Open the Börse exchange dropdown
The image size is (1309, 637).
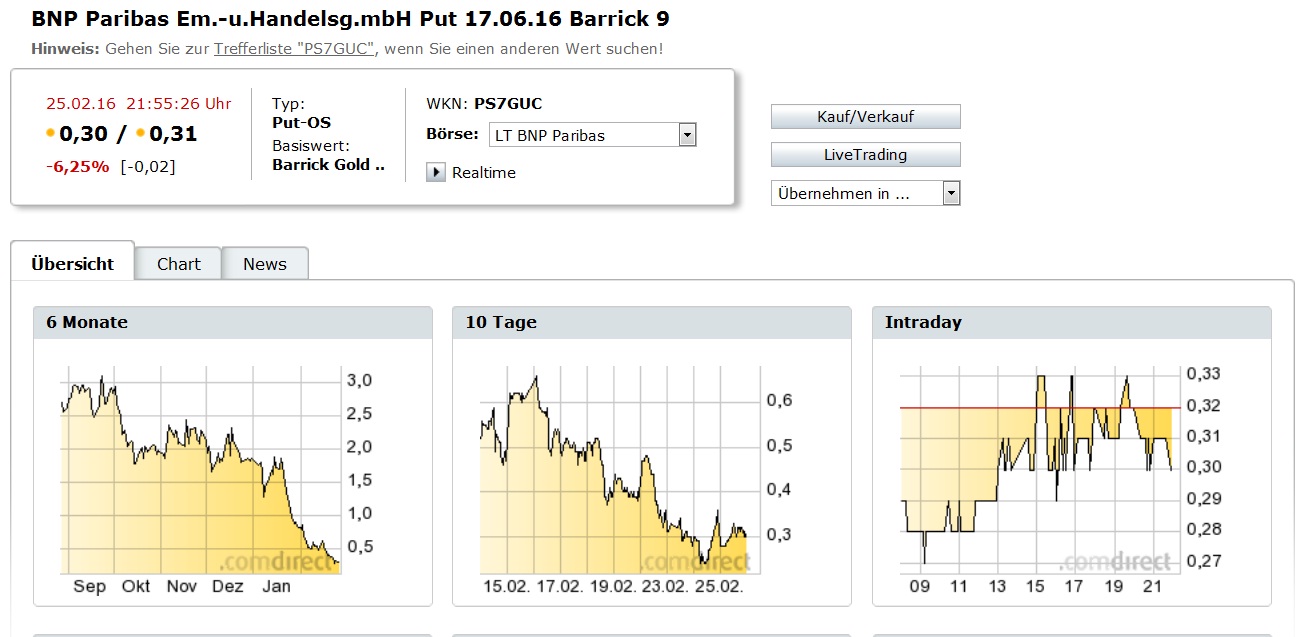coord(686,135)
